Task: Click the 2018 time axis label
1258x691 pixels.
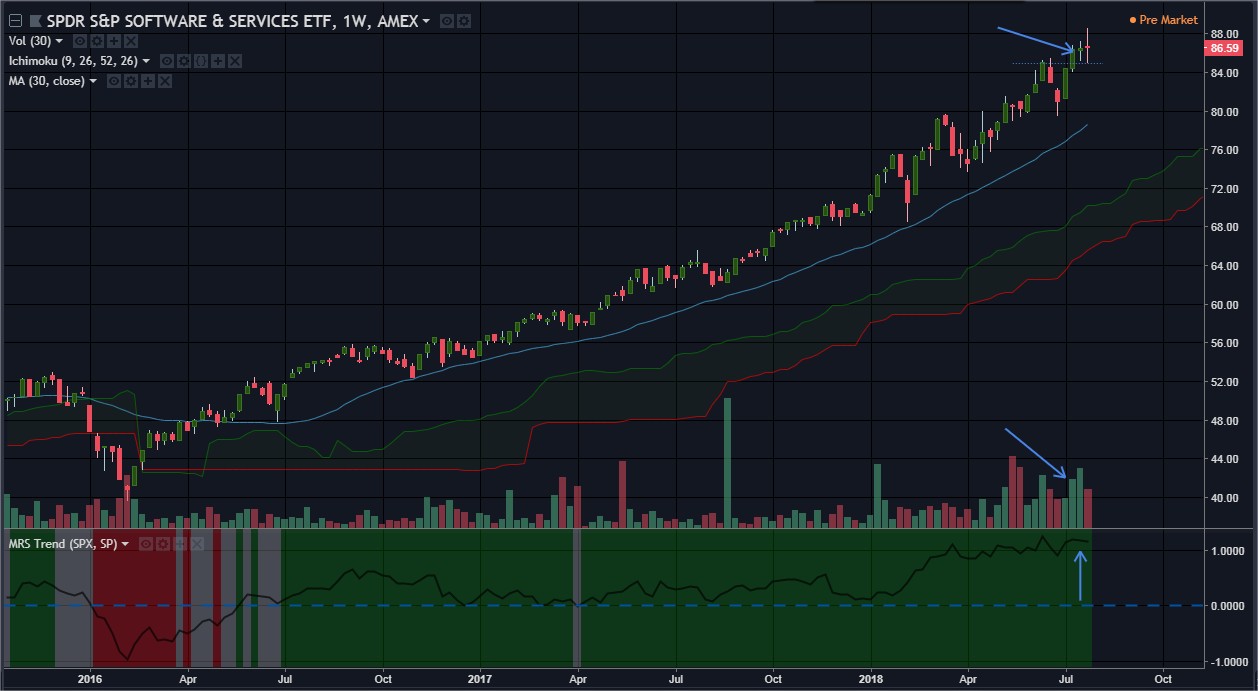Action: 870,677
